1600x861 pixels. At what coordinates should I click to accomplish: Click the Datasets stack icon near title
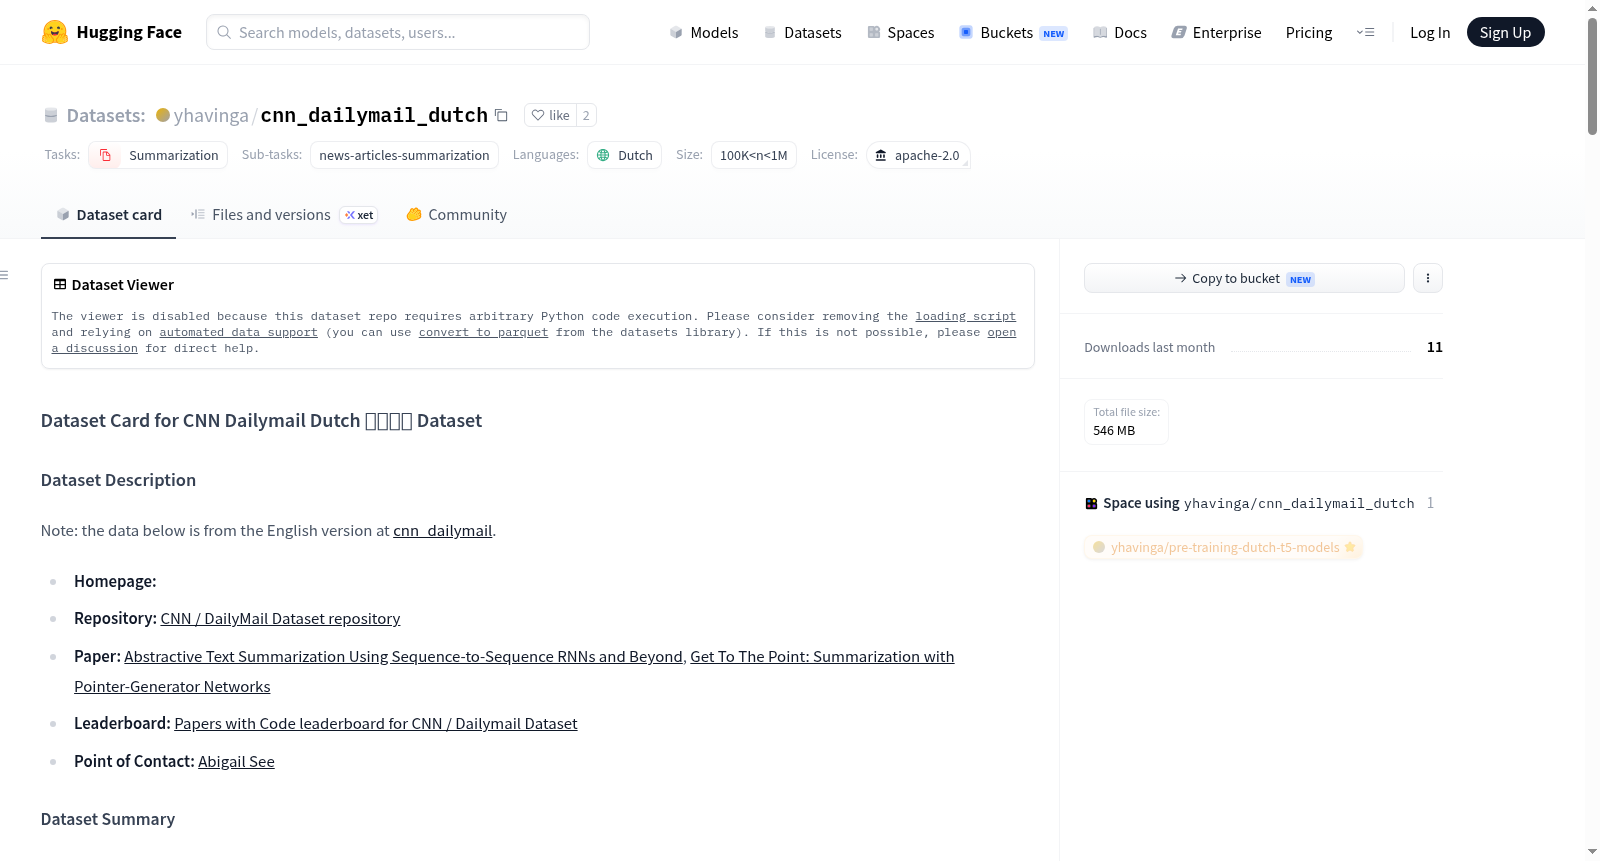[51, 116]
